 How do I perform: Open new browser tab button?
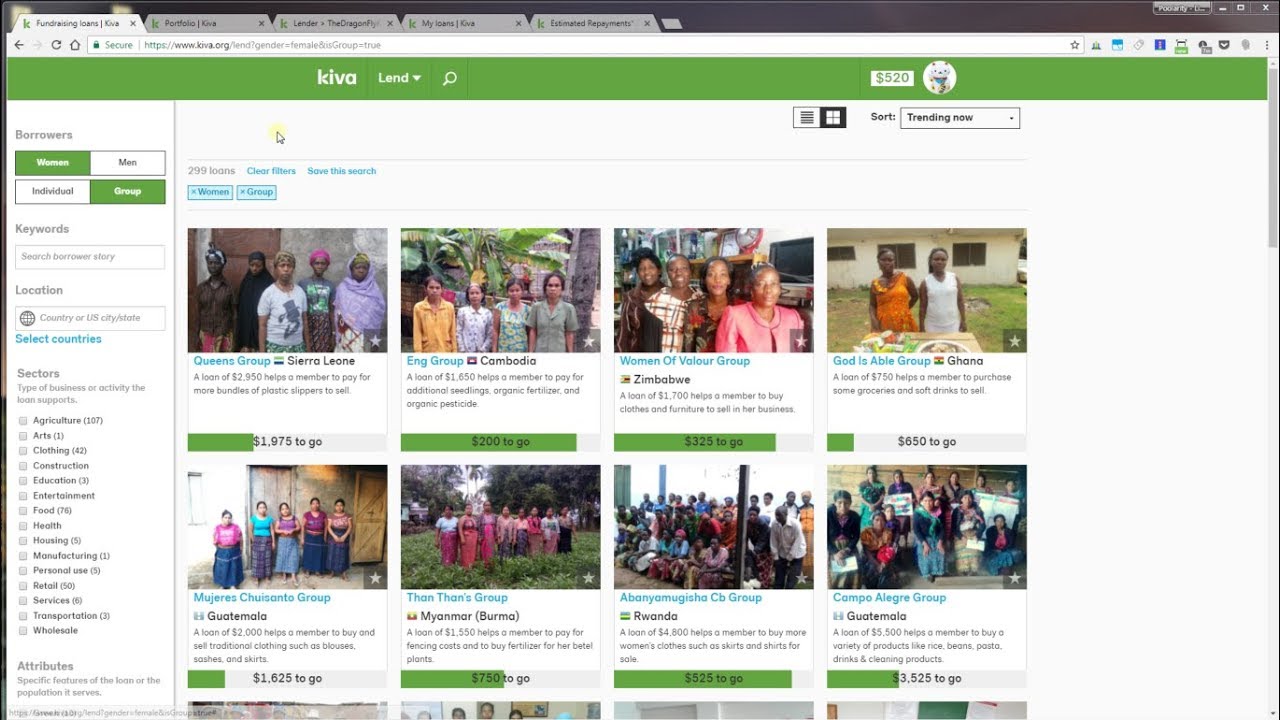coord(672,24)
